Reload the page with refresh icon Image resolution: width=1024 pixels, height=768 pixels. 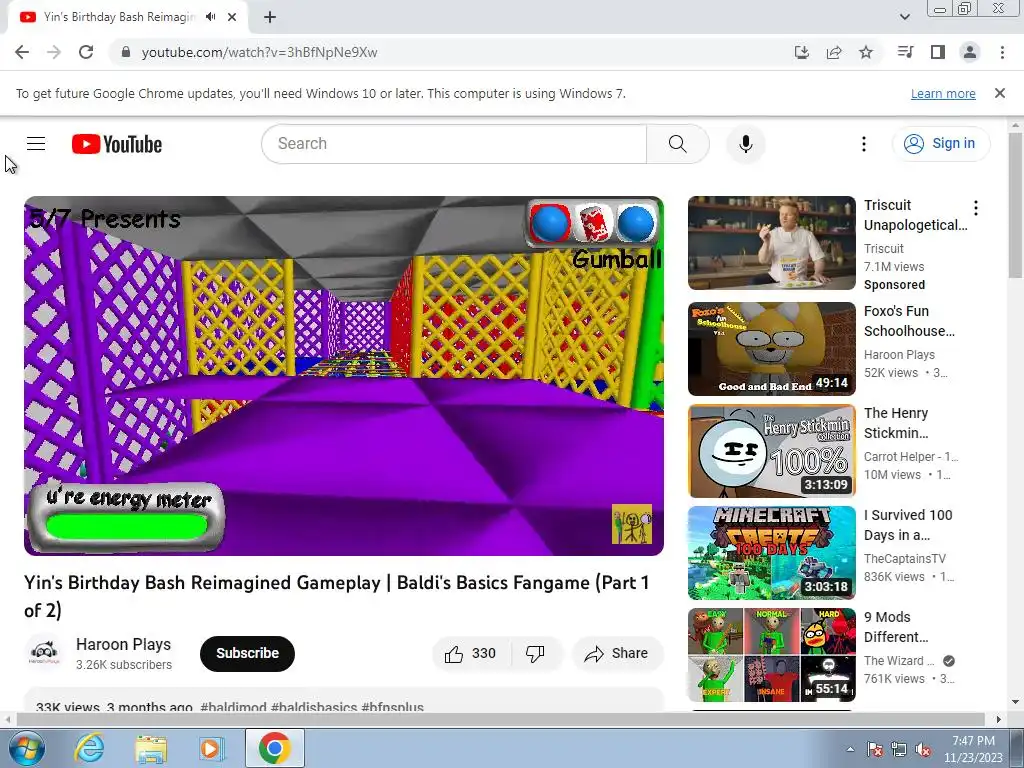tap(86, 52)
